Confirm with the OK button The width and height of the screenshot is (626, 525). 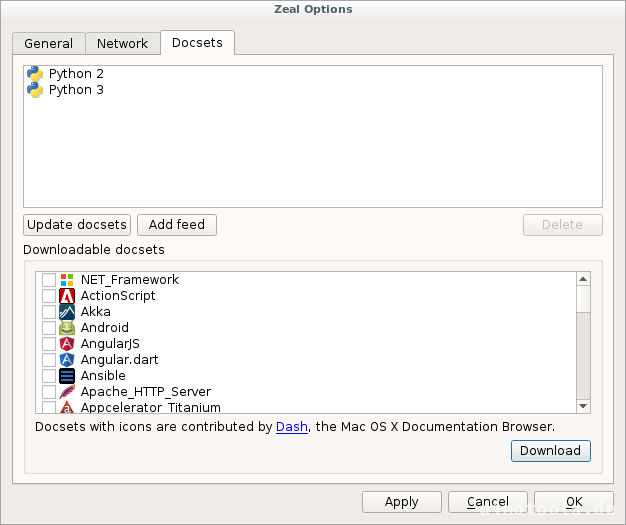click(574, 502)
